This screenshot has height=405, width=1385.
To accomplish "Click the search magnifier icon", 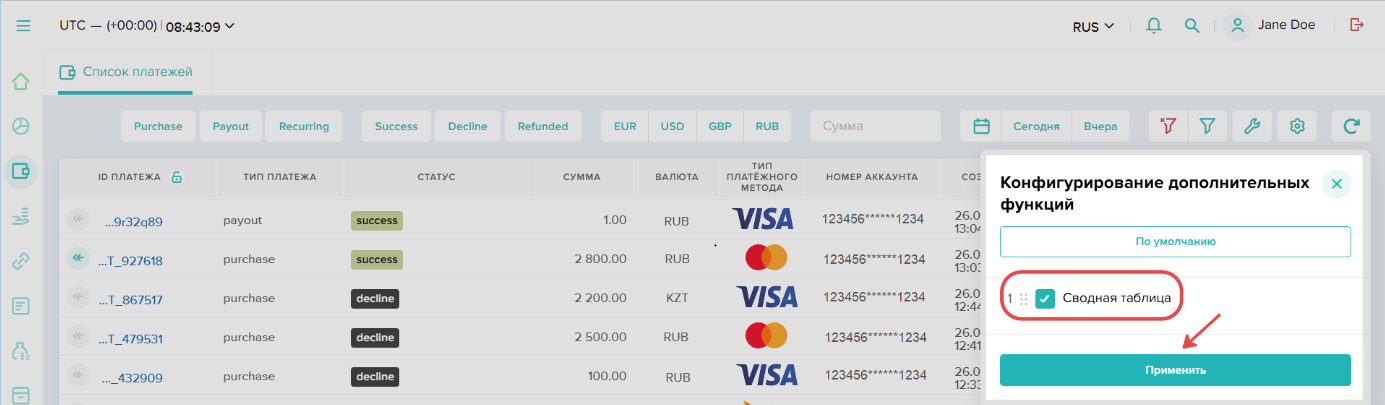I will pos(1191,26).
